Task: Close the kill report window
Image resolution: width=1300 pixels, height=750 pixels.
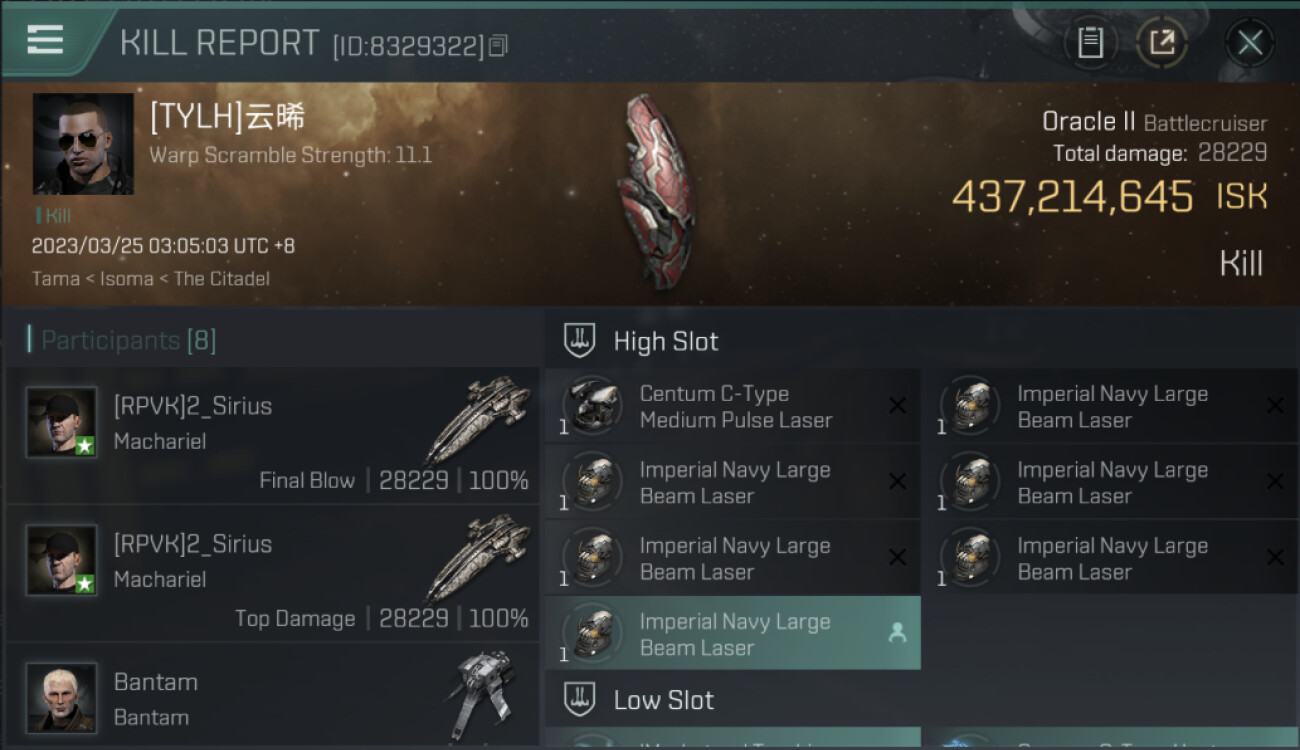Action: tap(1250, 43)
